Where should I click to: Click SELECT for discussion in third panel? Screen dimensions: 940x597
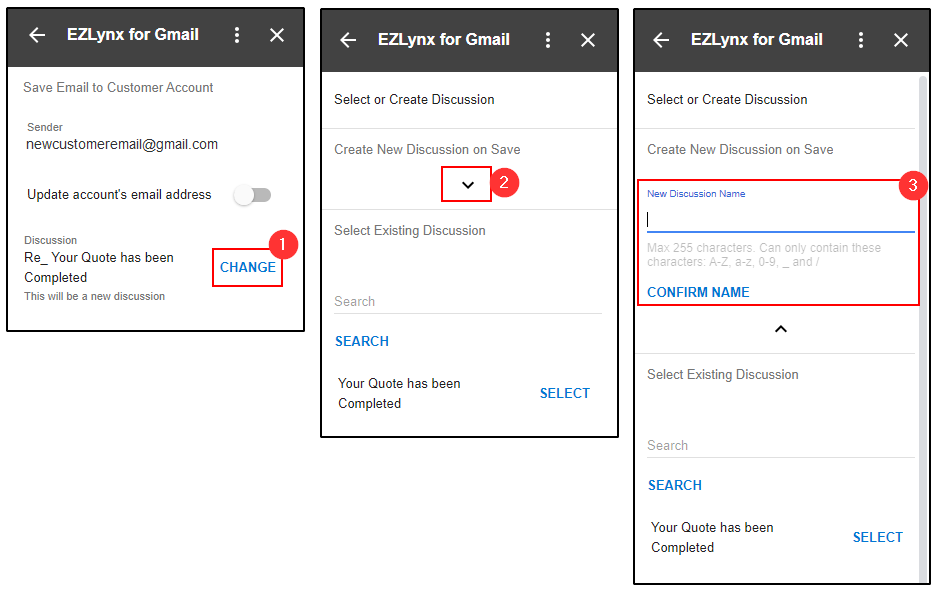[878, 537]
